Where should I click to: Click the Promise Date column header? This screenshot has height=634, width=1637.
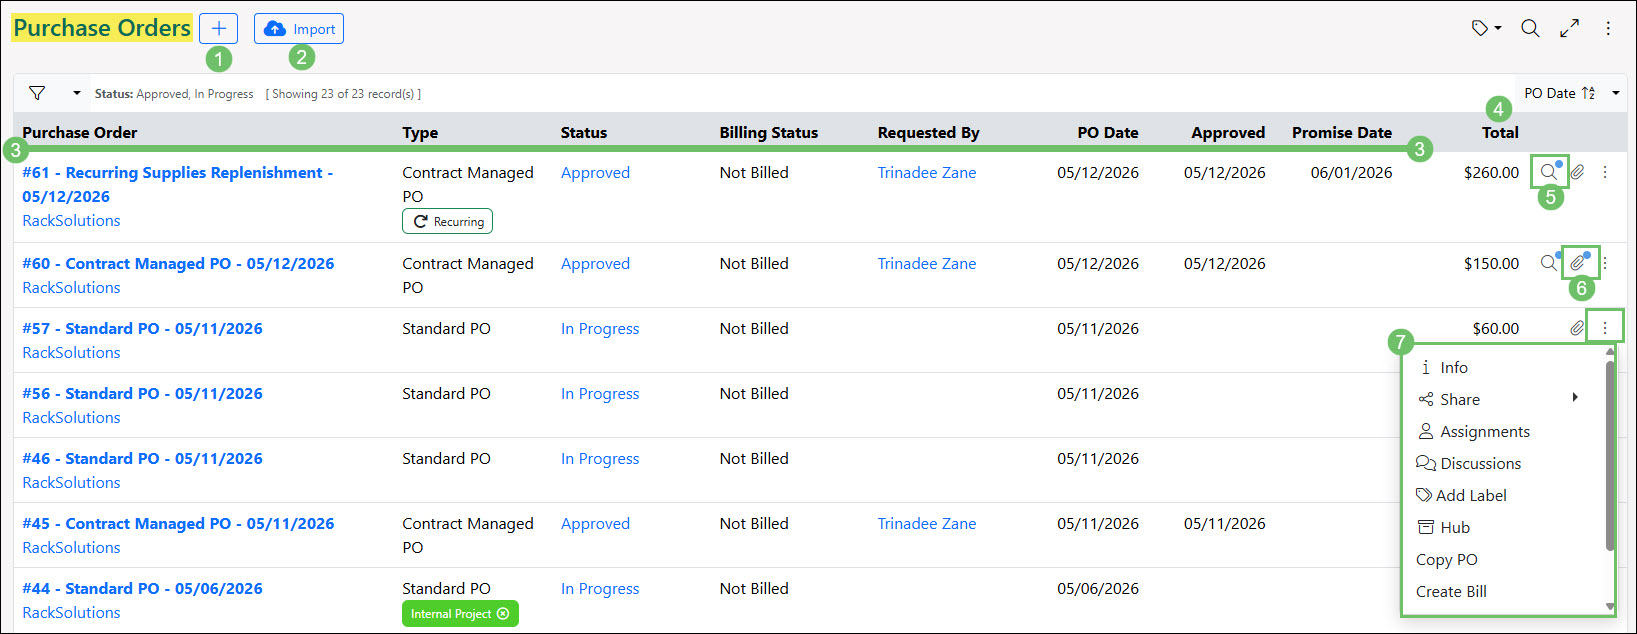pos(1341,132)
